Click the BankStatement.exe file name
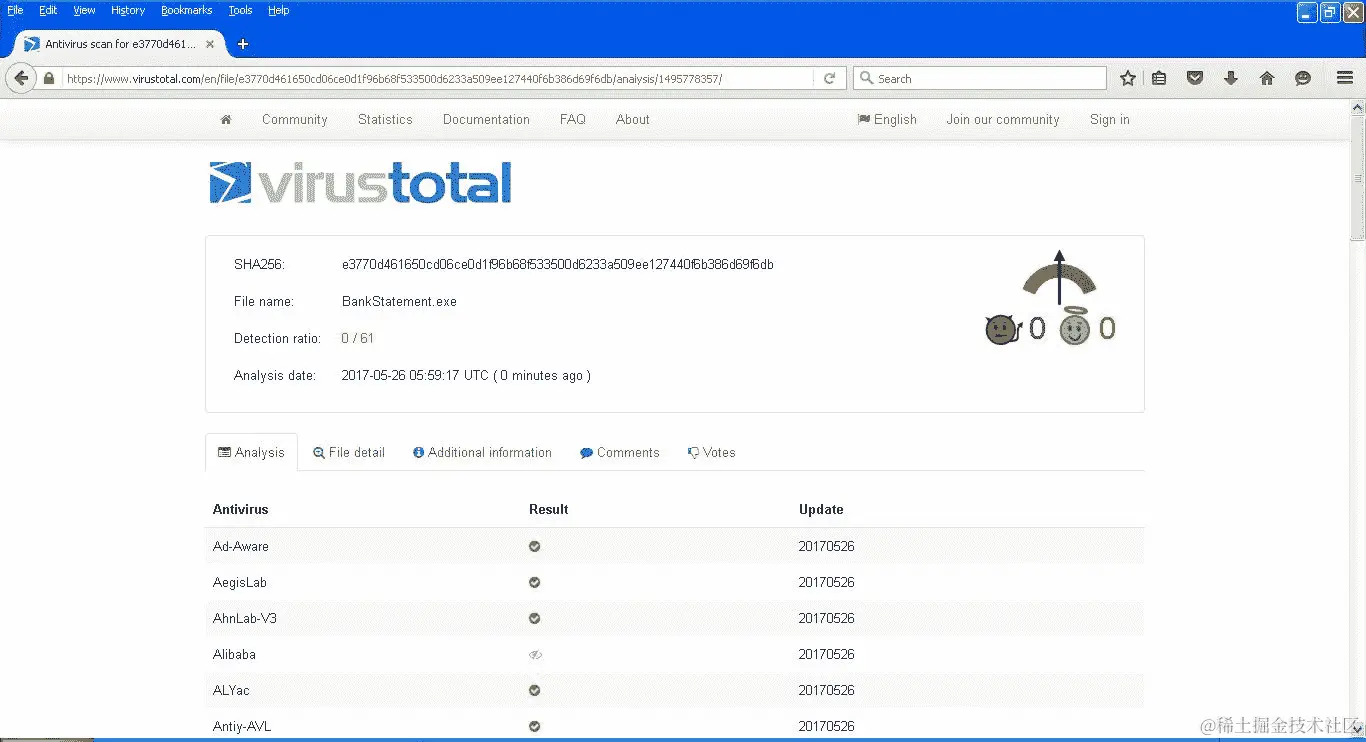 click(x=399, y=301)
